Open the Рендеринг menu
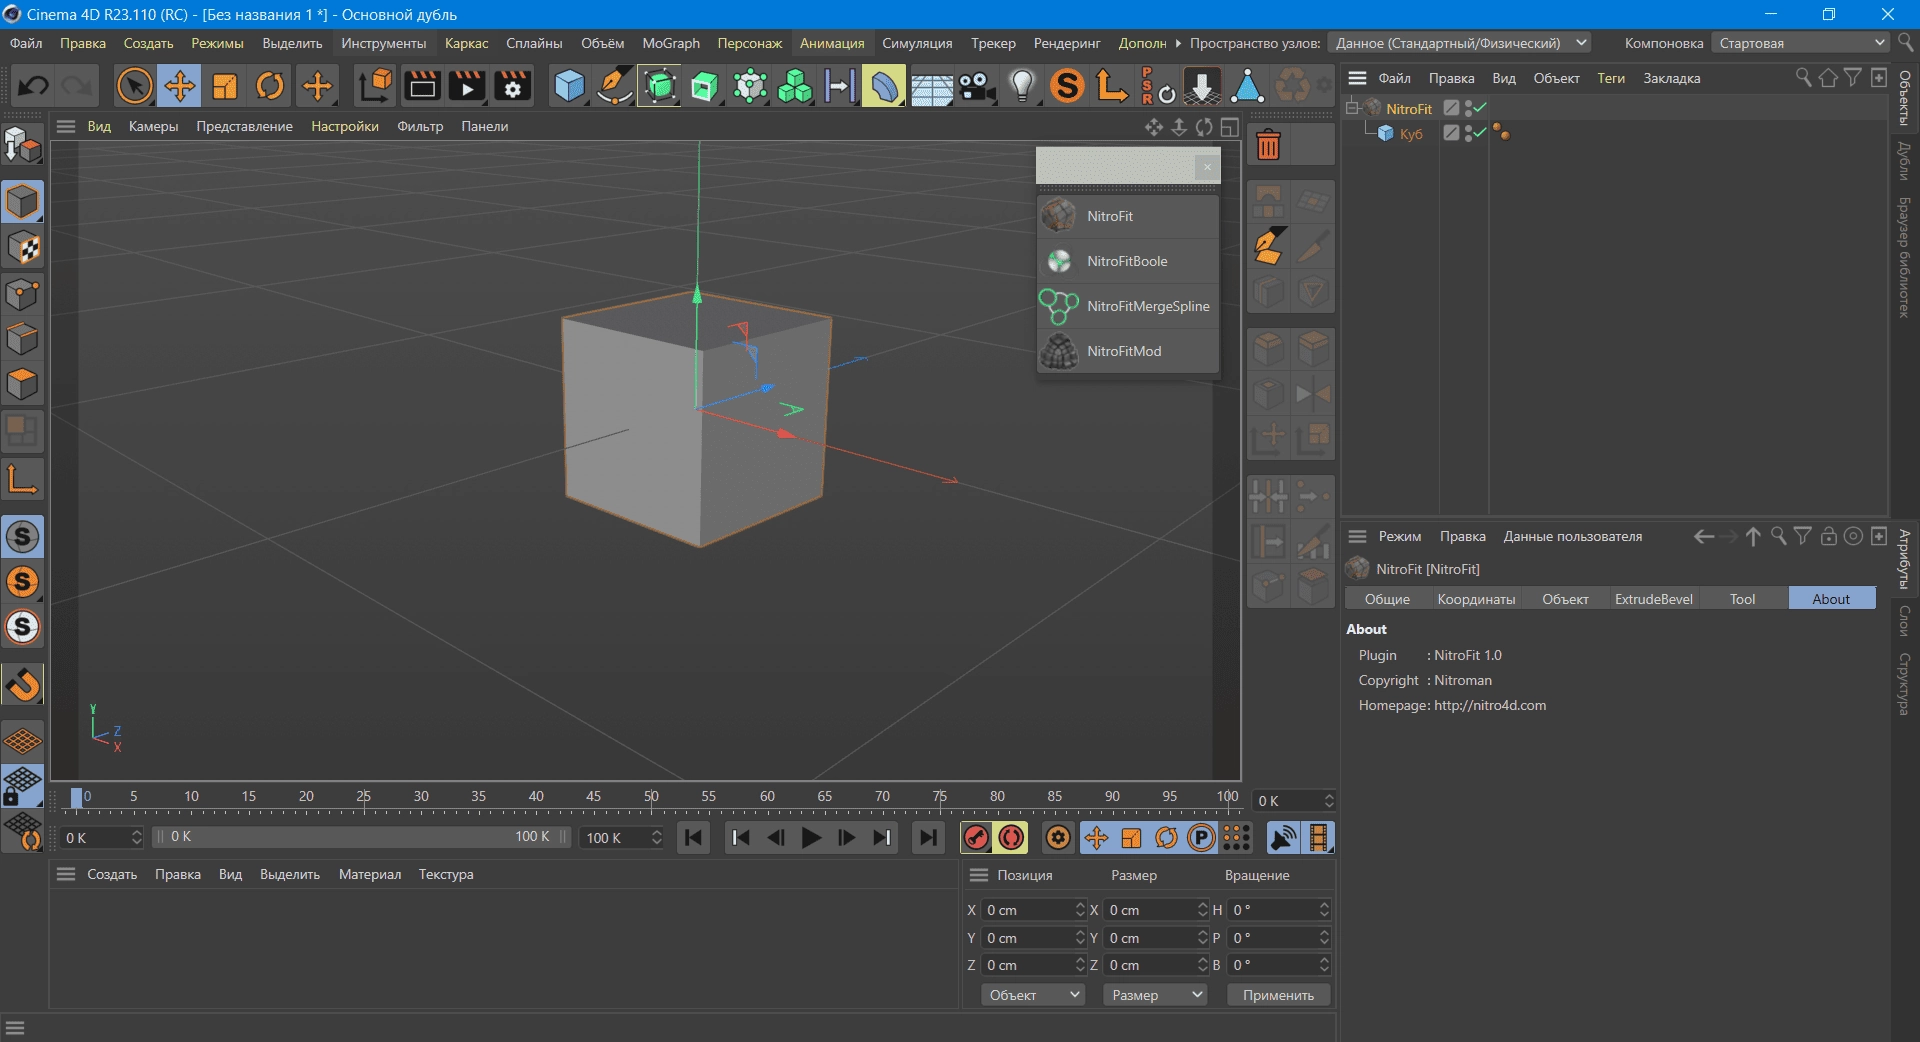This screenshot has width=1920, height=1042. click(1067, 43)
